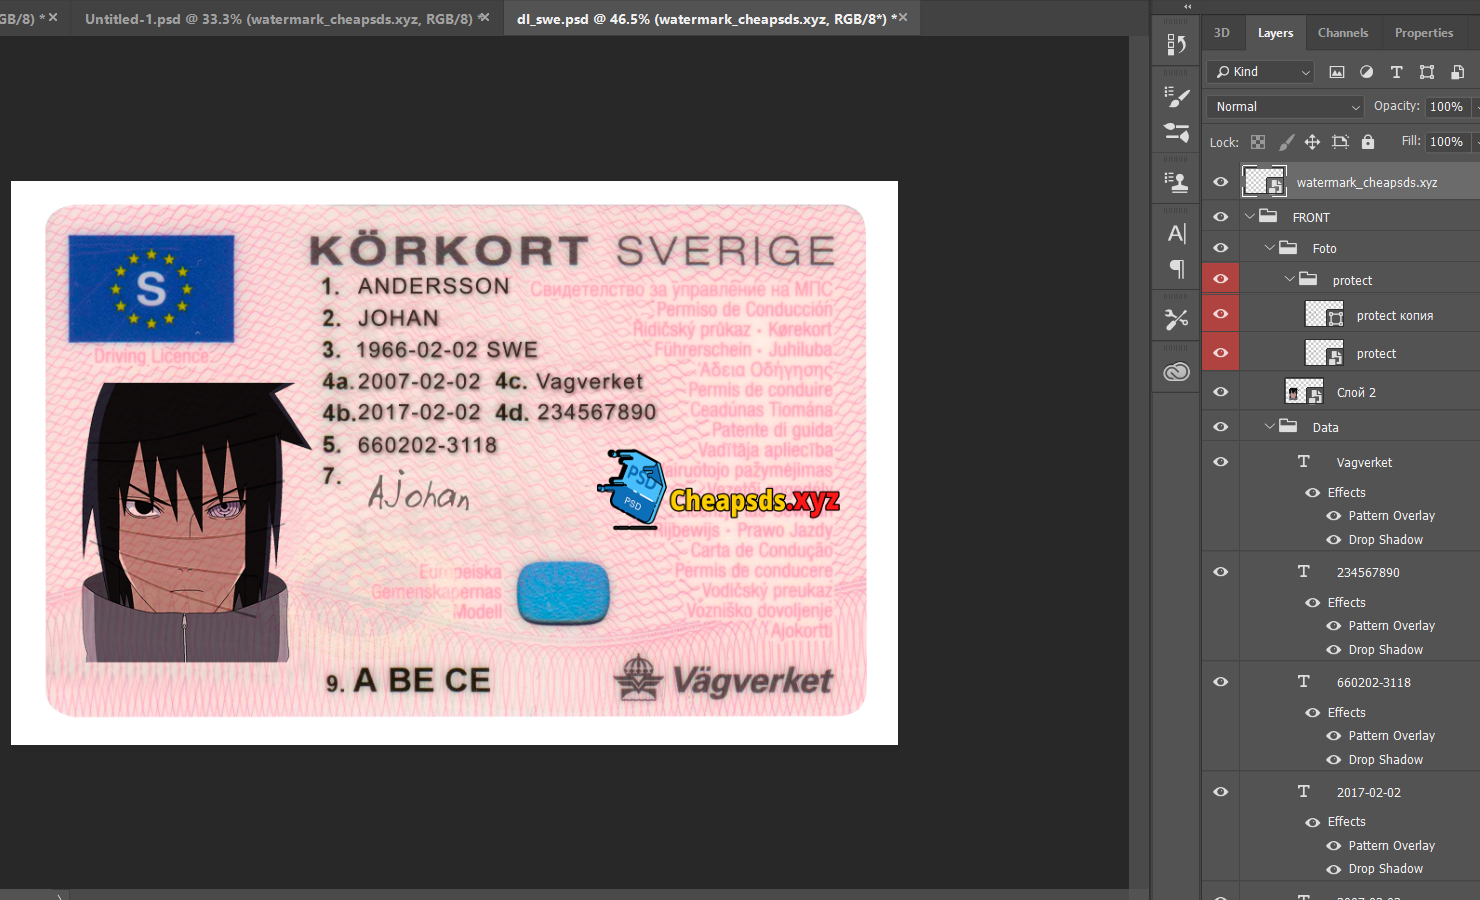Image resolution: width=1480 pixels, height=900 pixels.
Task: Toggle visibility of the FRONT group
Action: coord(1221,217)
